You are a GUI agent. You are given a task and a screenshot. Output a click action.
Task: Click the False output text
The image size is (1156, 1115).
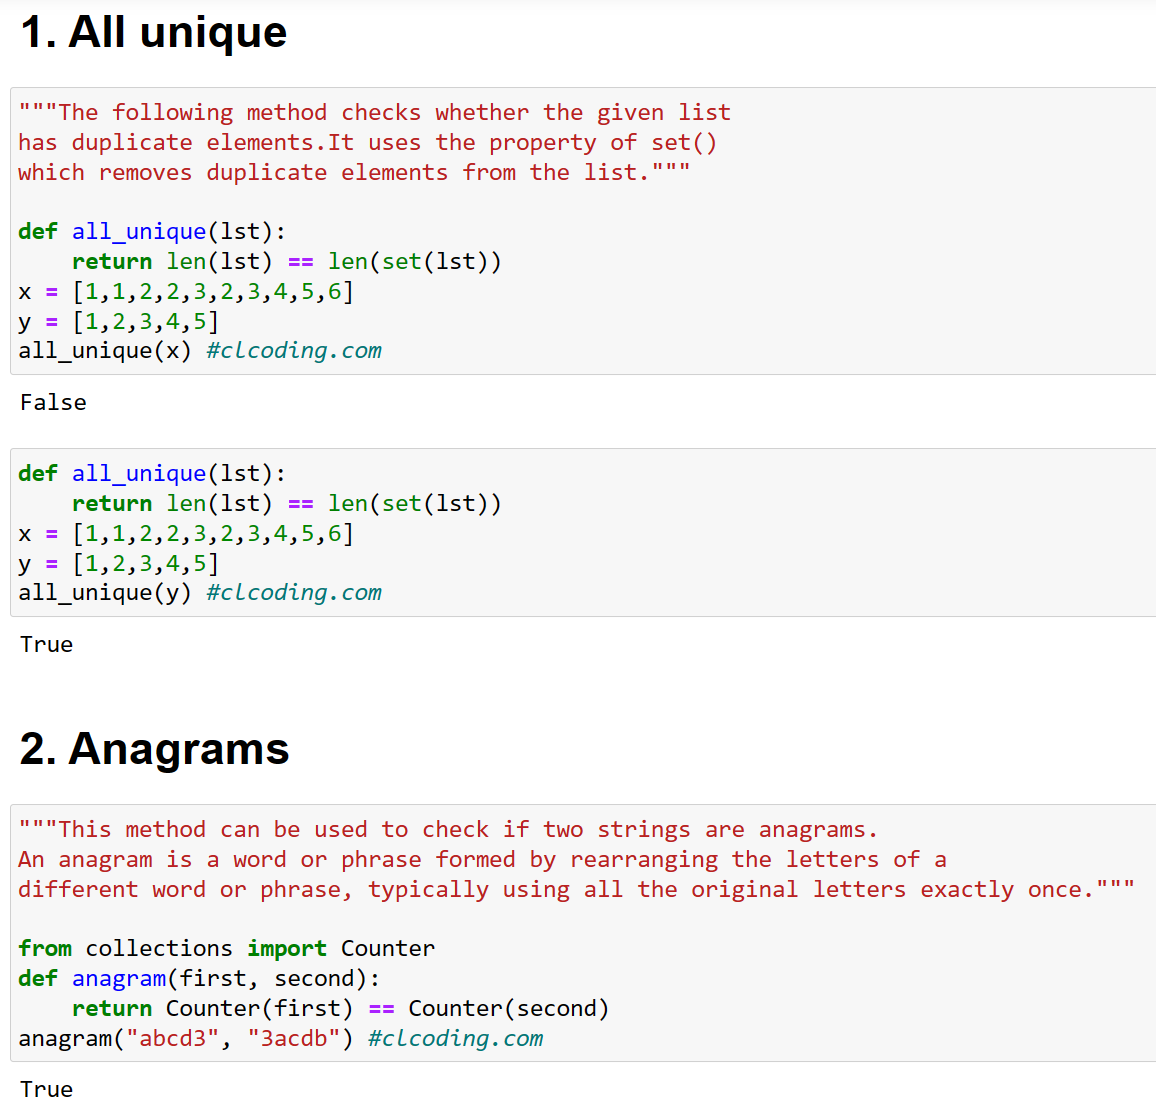pos(53,403)
